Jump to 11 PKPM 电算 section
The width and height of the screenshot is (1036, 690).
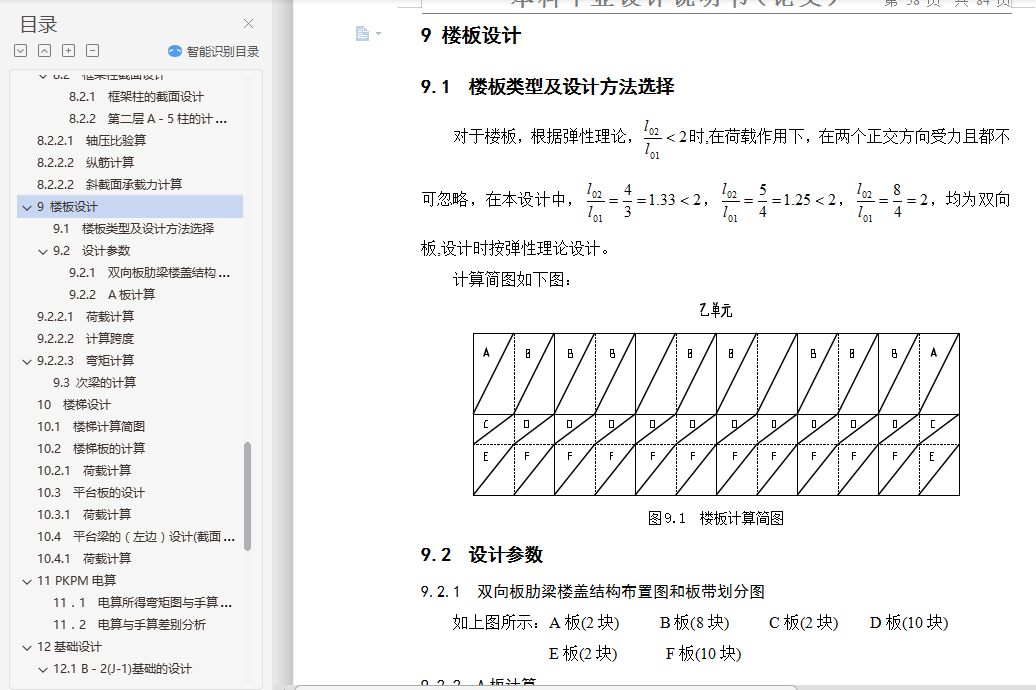coord(77,581)
